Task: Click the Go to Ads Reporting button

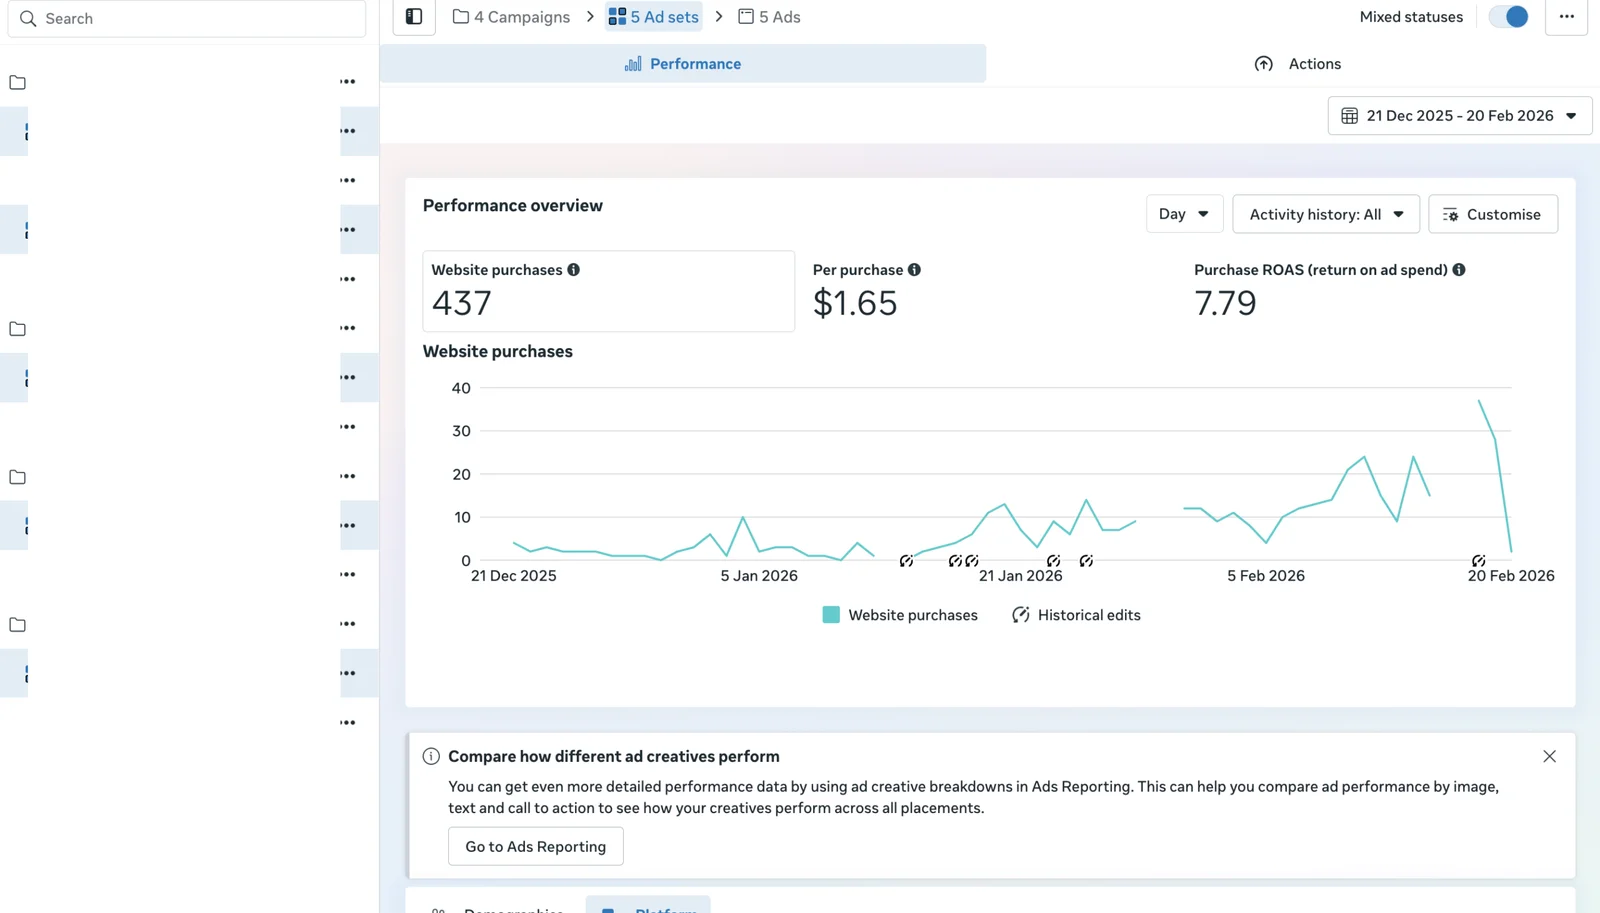Action: point(535,846)
